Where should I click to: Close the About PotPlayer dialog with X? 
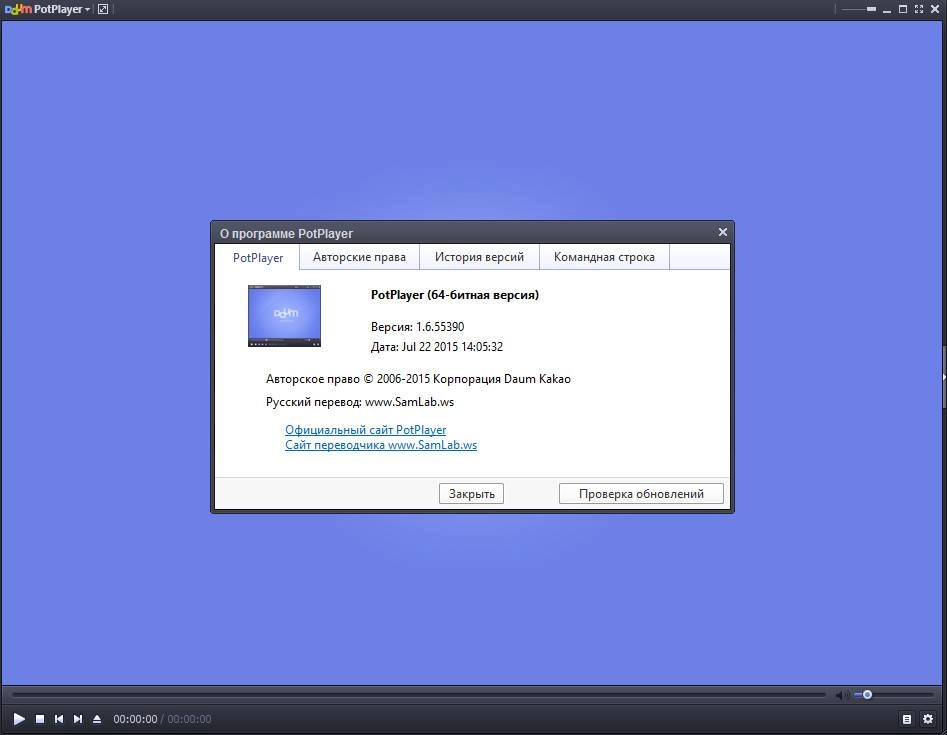pos(722,232)
